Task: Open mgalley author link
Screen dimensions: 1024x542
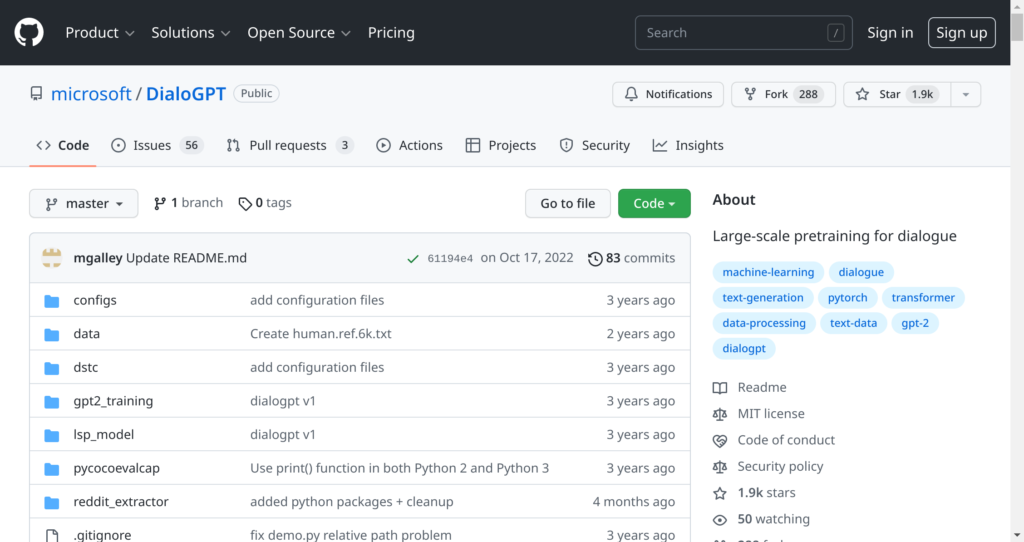Action: tap(98, 258)
